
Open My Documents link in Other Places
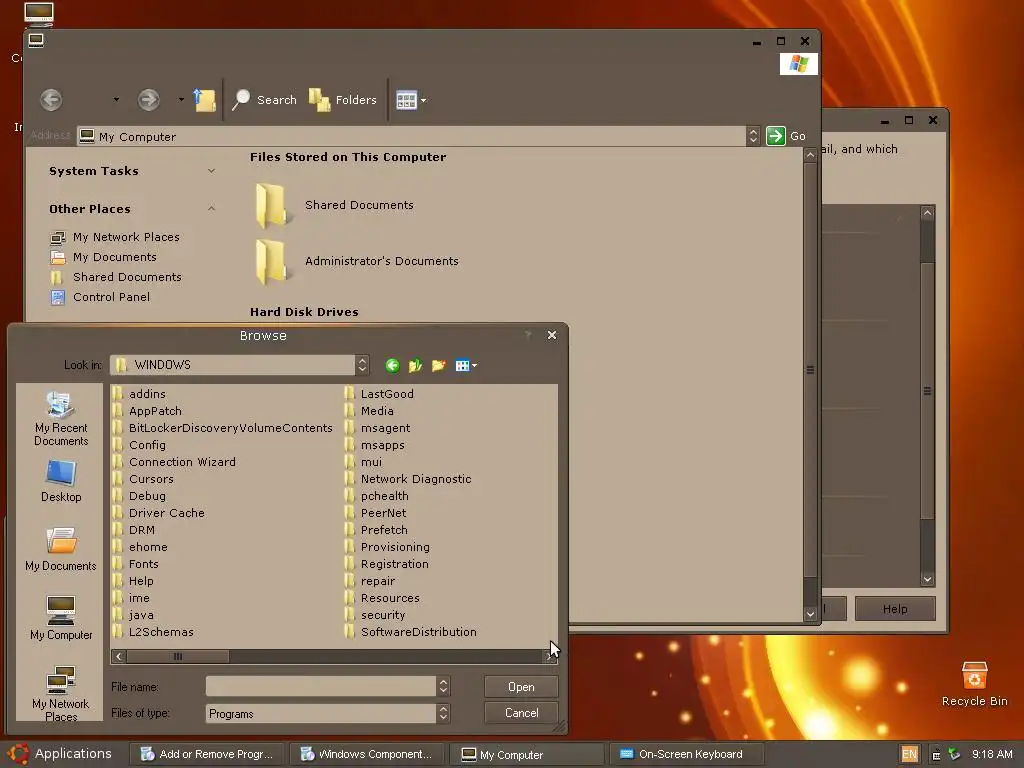pos(114,257)
